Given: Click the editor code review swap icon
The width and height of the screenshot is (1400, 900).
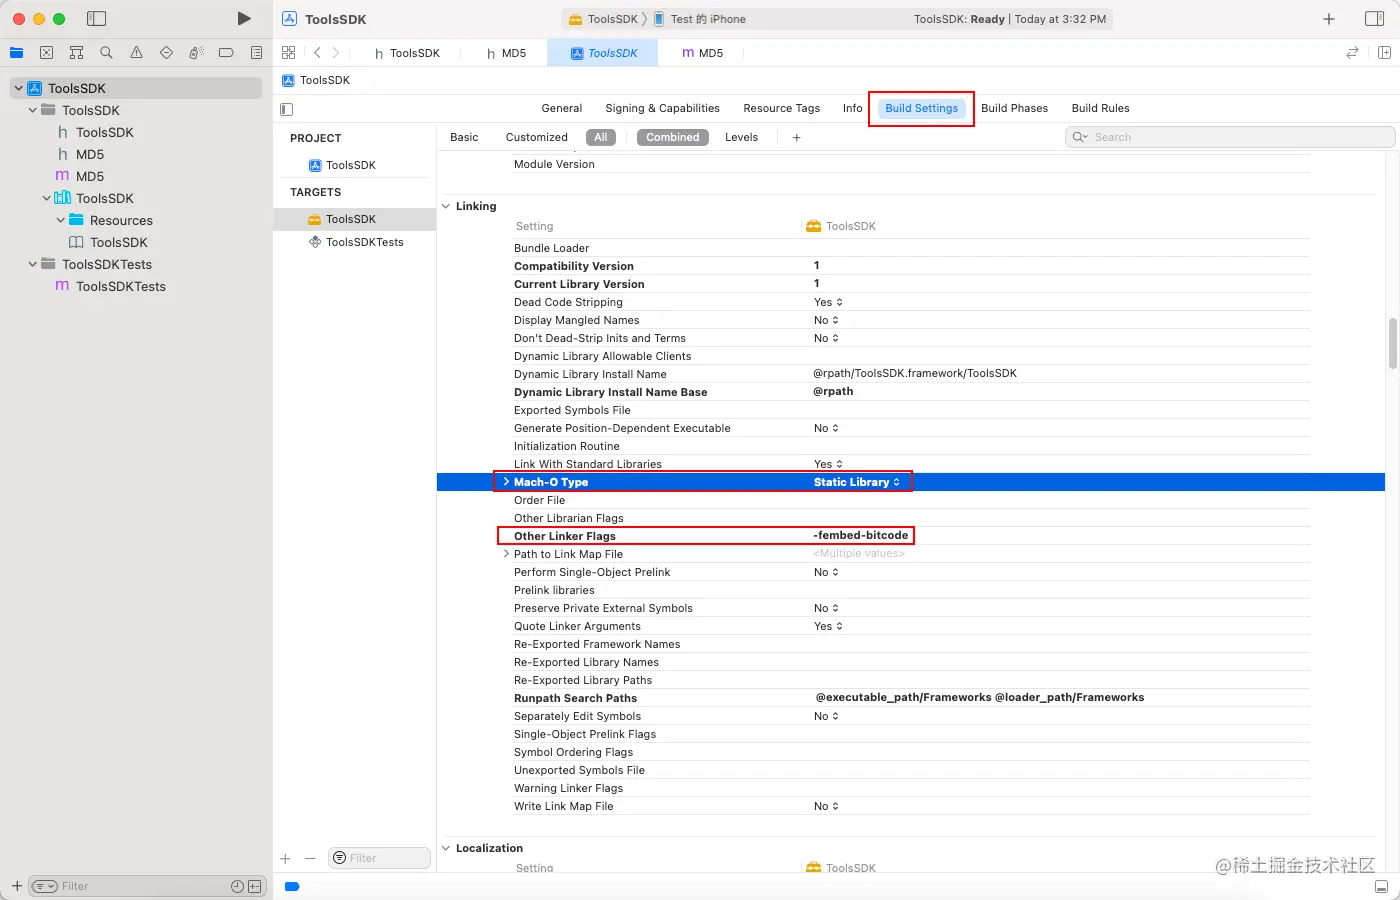Looking at the screenshot, I should point(1352,53).
